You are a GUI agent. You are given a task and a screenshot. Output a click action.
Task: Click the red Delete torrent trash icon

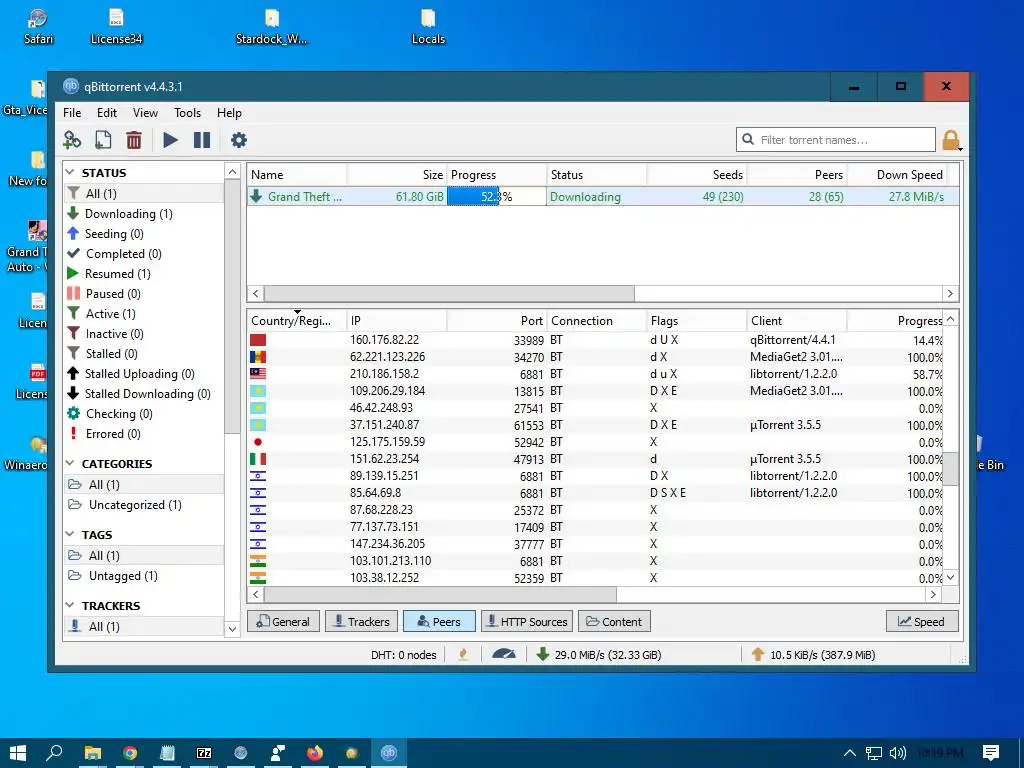point(134,140)
